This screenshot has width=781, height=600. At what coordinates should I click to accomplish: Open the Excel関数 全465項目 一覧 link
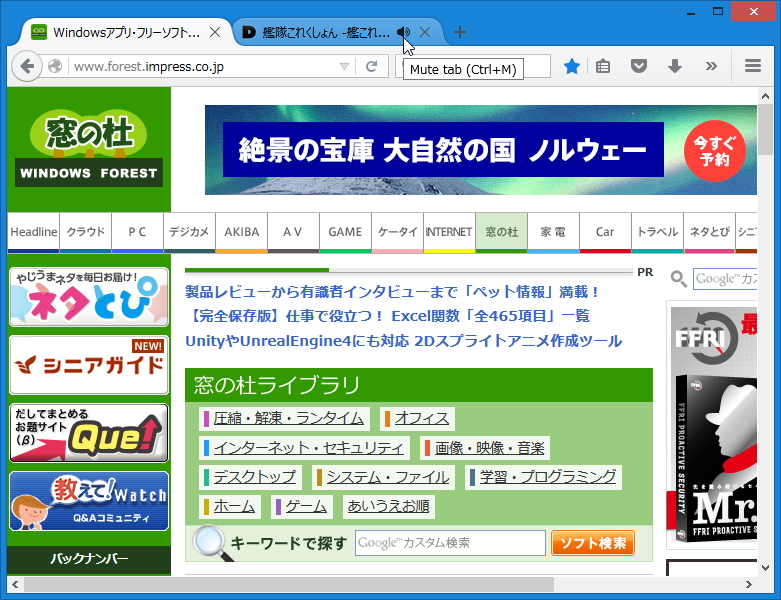(x=388, y=316)
